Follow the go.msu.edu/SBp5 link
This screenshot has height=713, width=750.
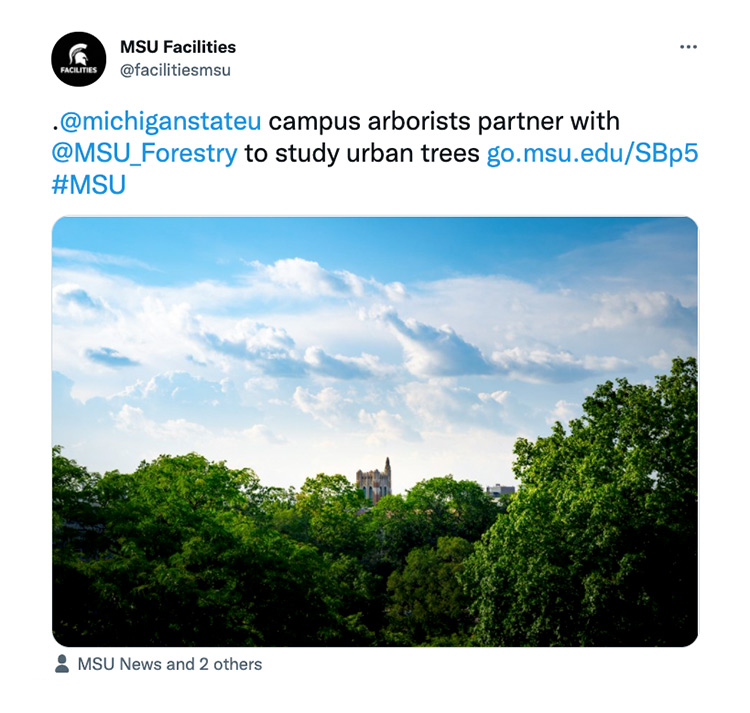tap(590, 153)
